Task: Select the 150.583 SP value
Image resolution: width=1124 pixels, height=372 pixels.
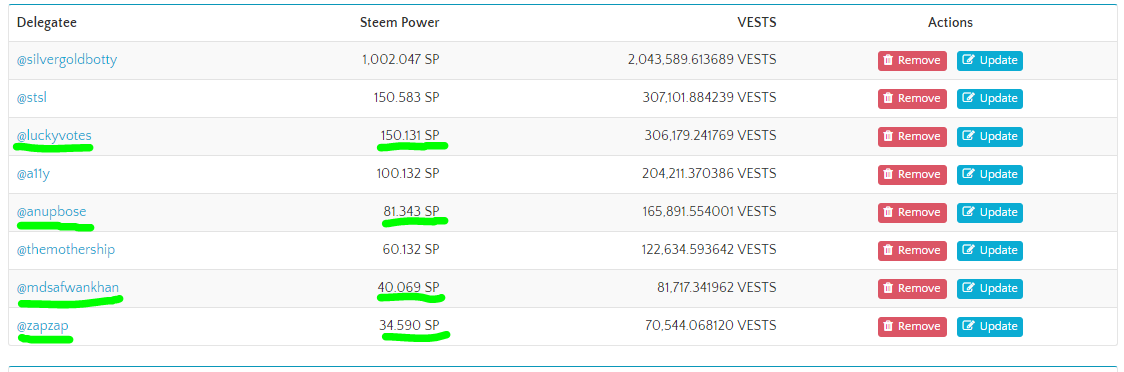Action: [x=406, y=97]
